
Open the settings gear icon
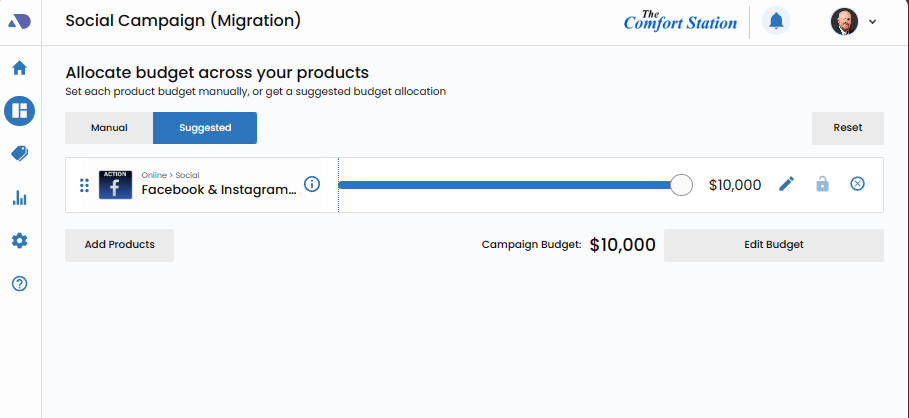tap(19, 240)
